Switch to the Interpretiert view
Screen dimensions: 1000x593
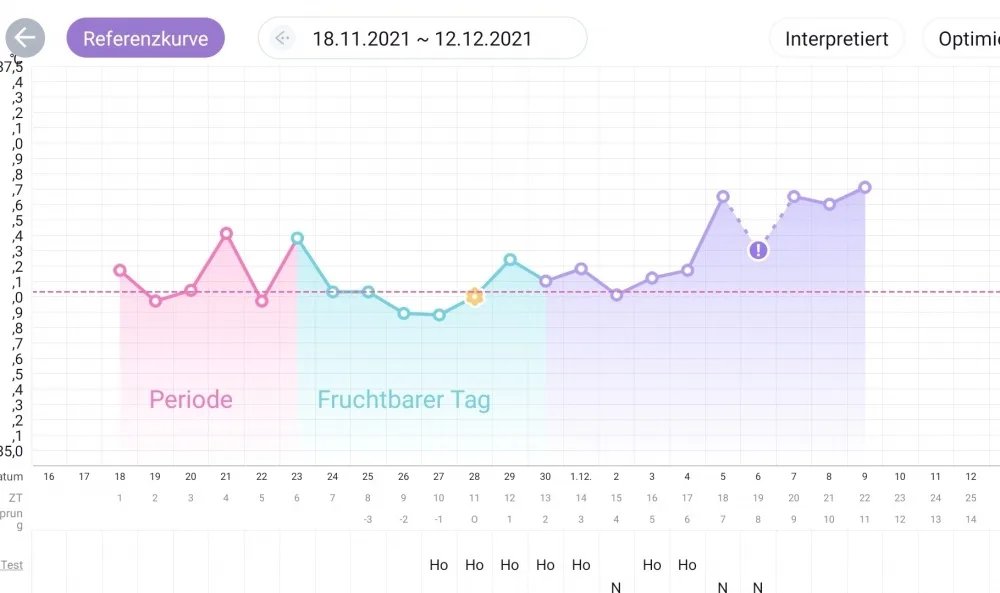click(836, 39)
